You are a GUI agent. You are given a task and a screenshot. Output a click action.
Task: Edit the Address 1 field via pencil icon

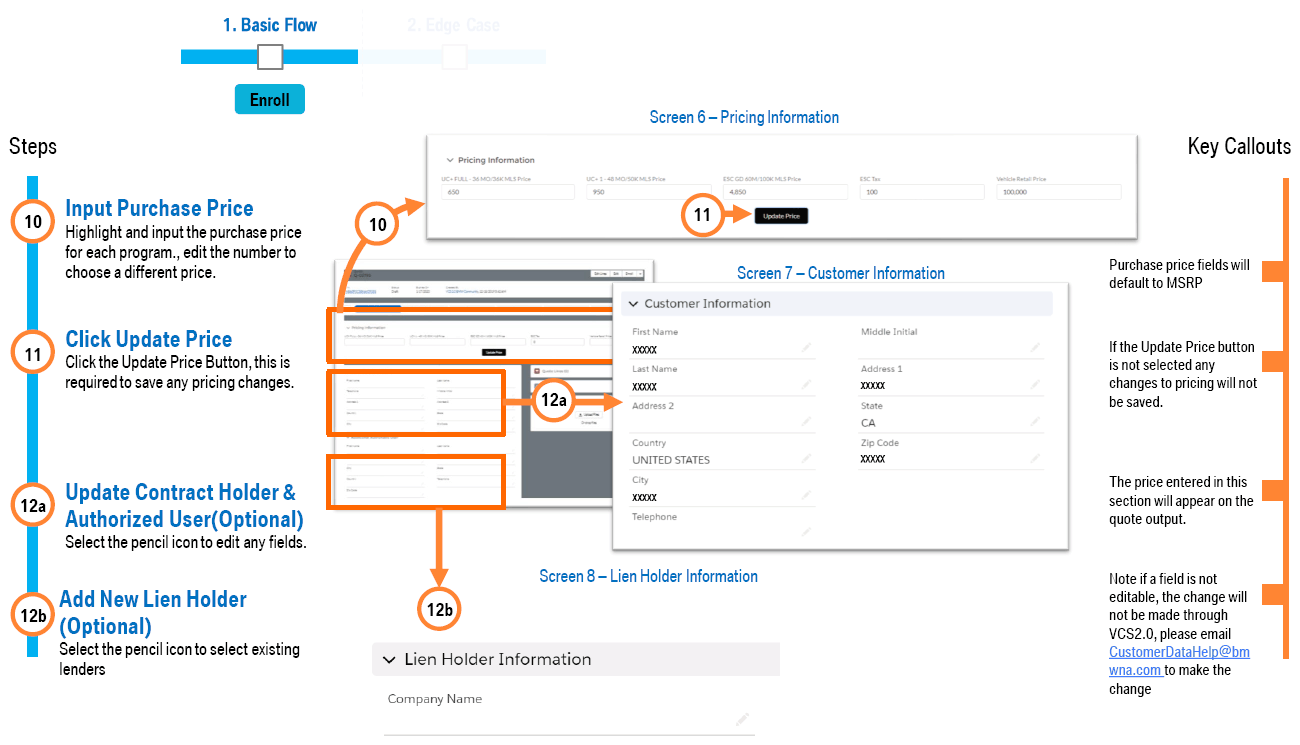pyautogui.click(x=1035, y=385)
